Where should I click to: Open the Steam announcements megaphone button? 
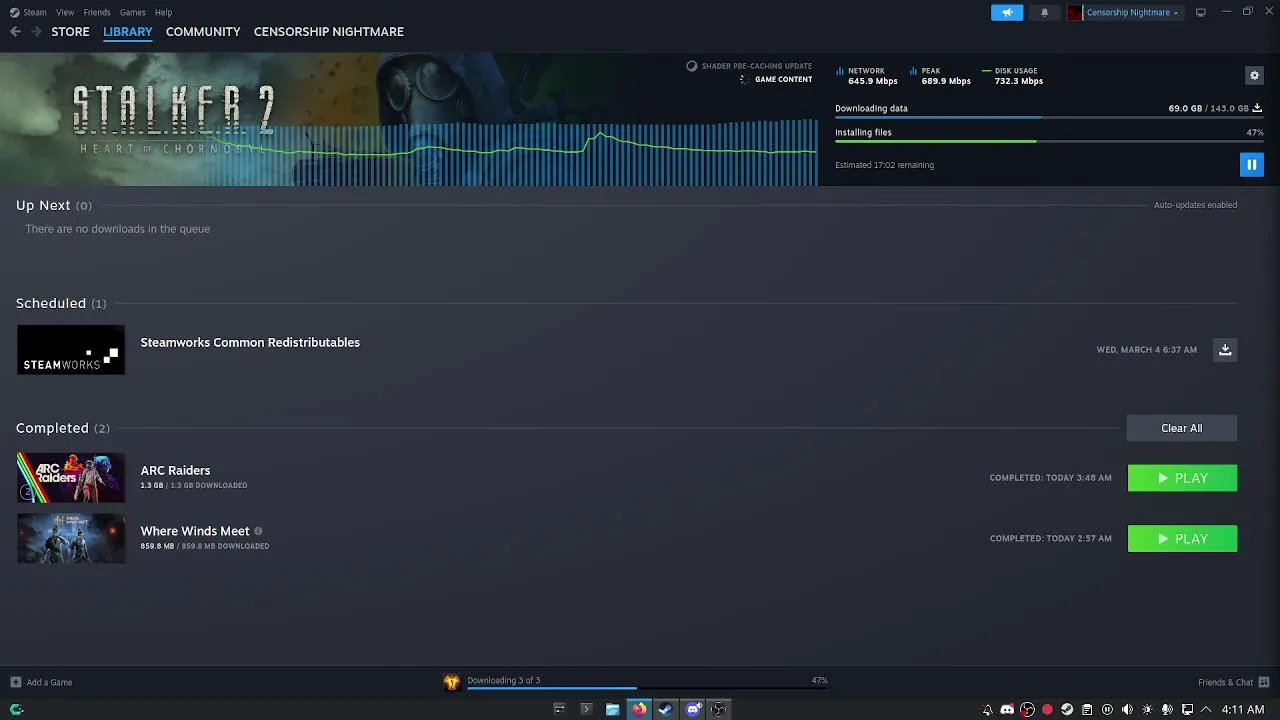pos(1007,12)
